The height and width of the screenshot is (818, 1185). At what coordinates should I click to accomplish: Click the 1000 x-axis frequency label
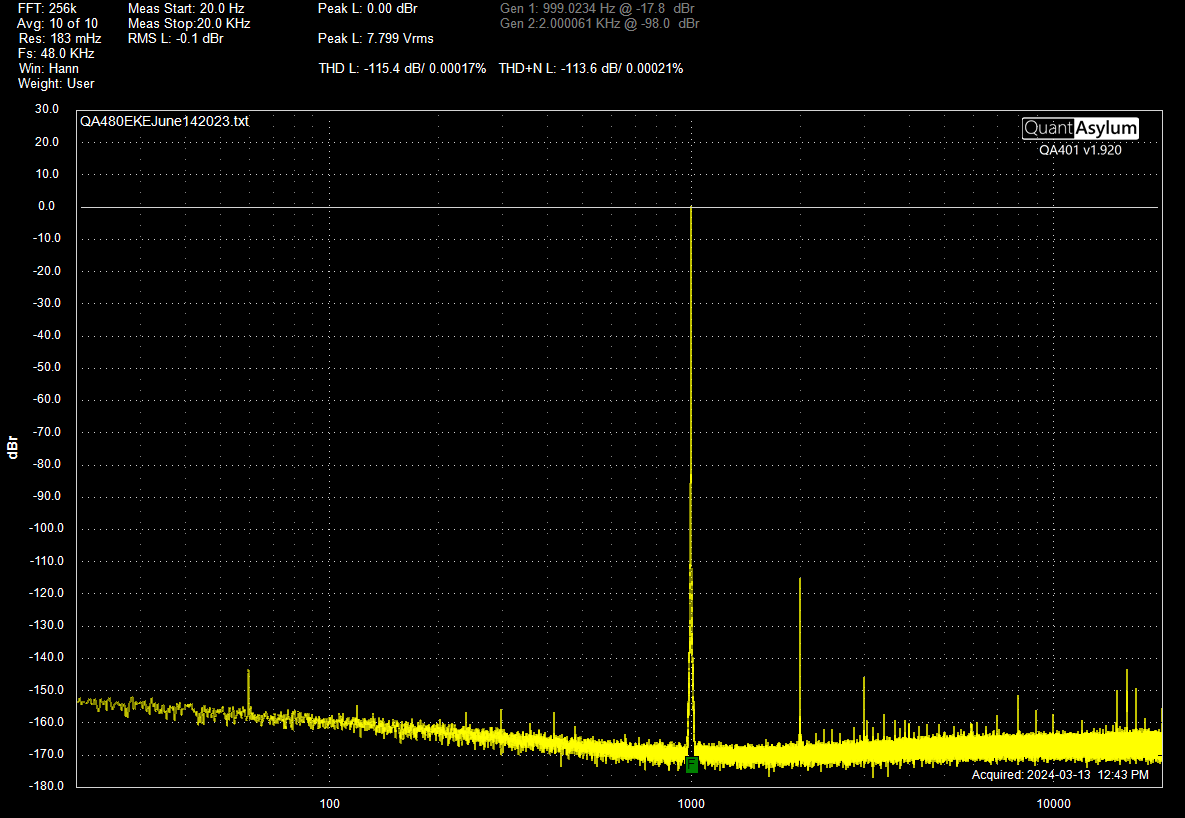[x=691, y=804]
